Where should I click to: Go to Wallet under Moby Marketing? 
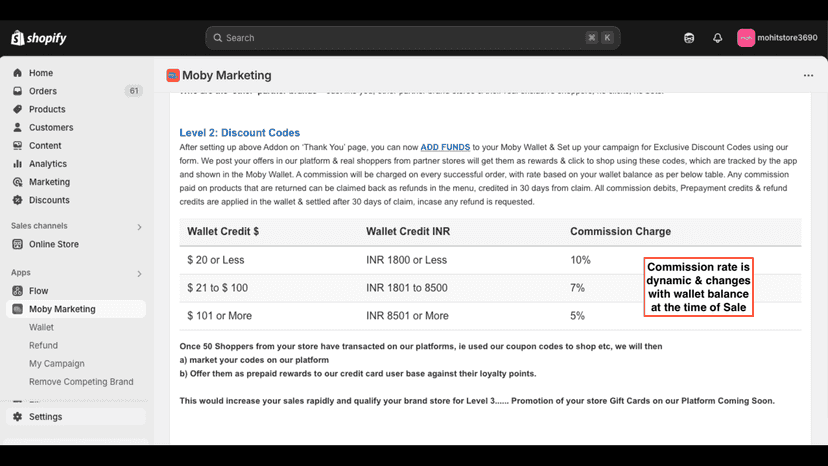point(41,328)
